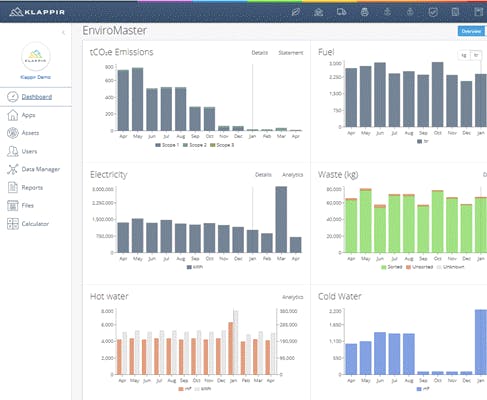The image size is (487, 400).
Task: Click the tall Mar bar in Electricity chart
Action: pyautogui.click(x=281, y=219)
